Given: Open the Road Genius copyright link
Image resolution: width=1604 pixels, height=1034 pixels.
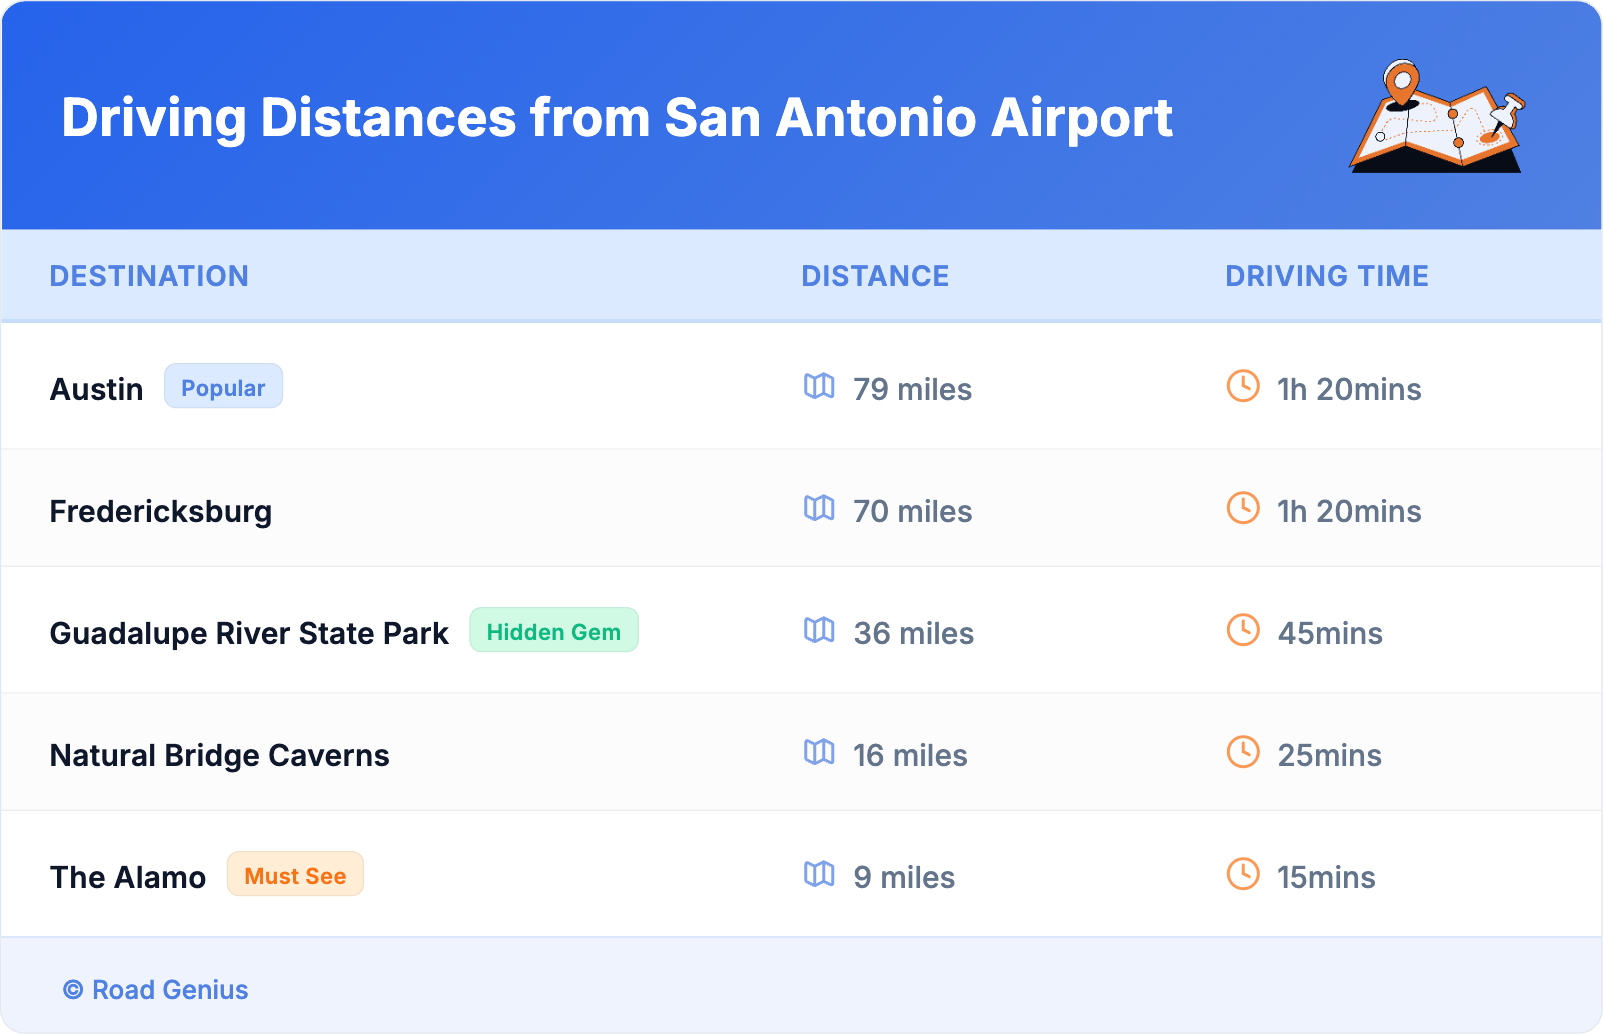Looking at the screenshot, I should [156, 990].
